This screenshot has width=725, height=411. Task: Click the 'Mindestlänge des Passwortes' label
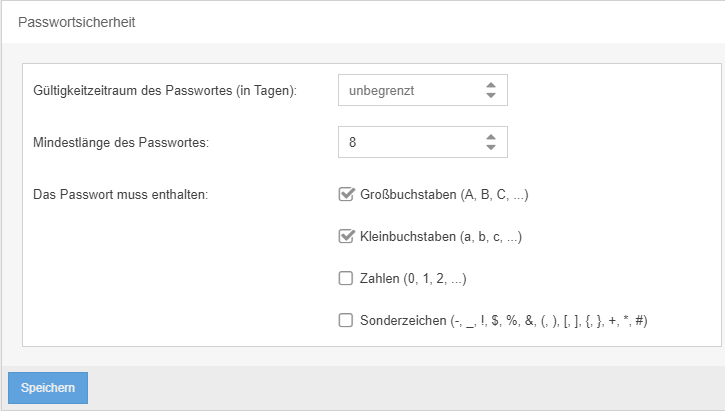tap(121, 143)
